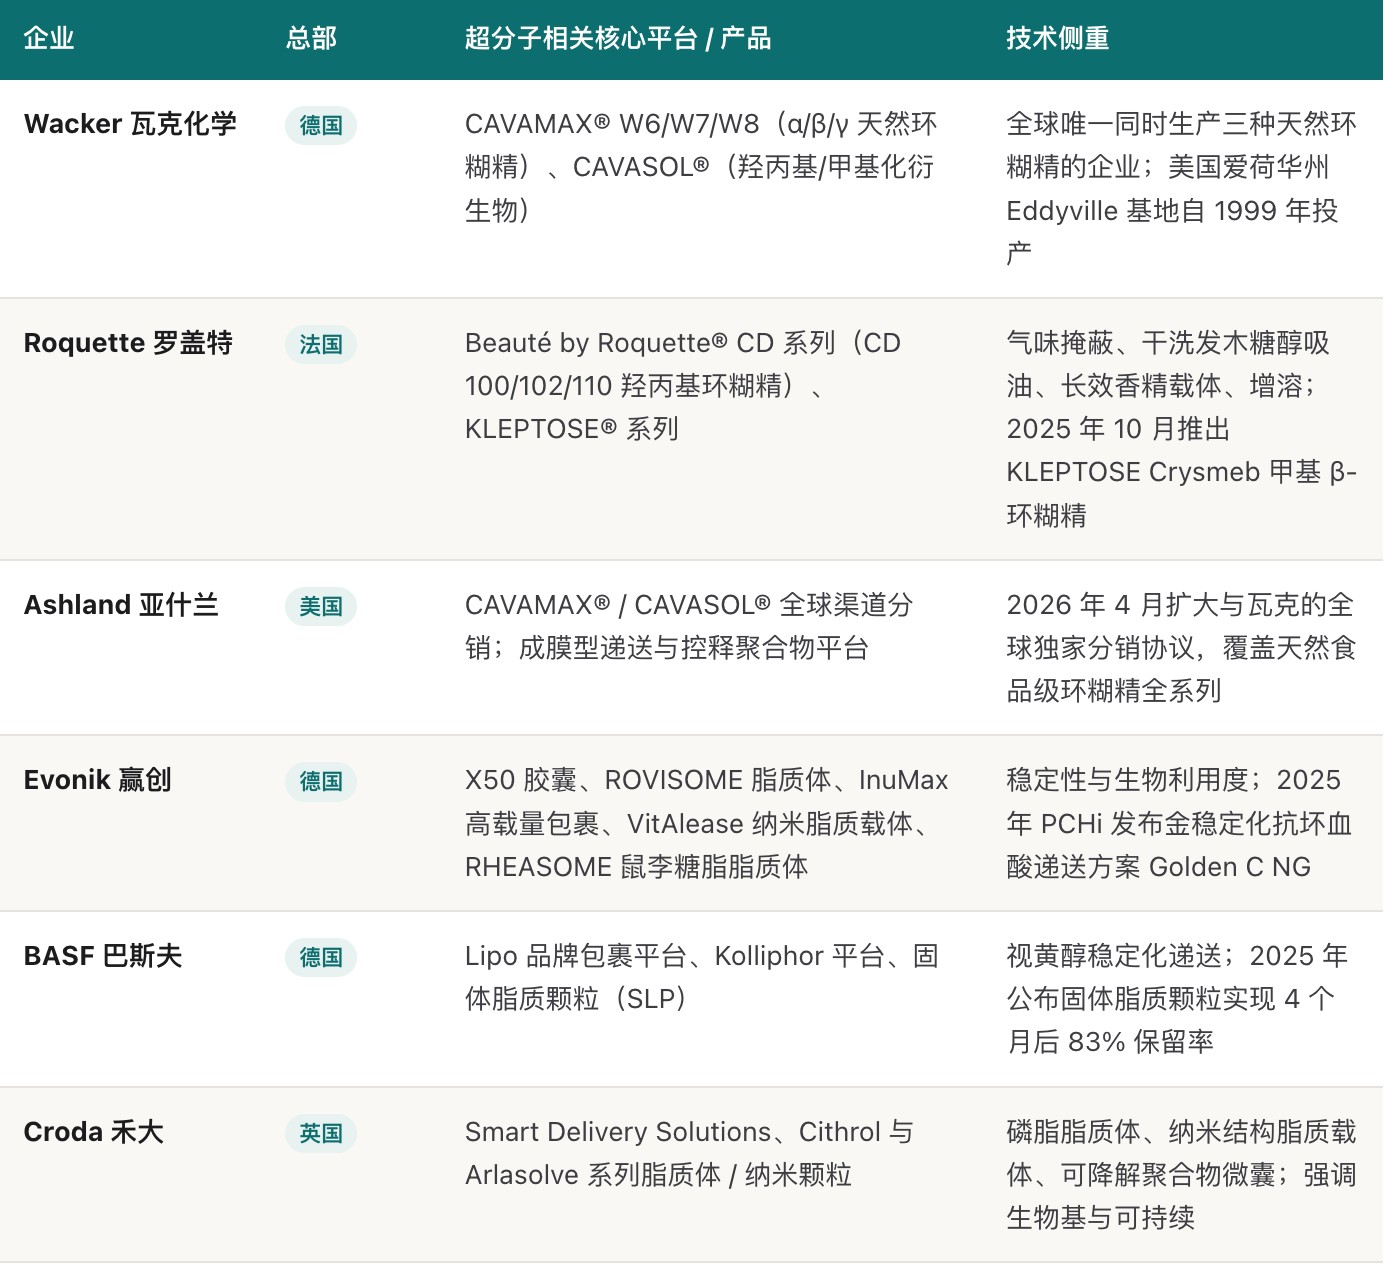Screen dimensions: 1384x1266
Task: Click the X50 胶囊、ROVISOME 脂质体 product cell
Action: [x=707, y=823]
